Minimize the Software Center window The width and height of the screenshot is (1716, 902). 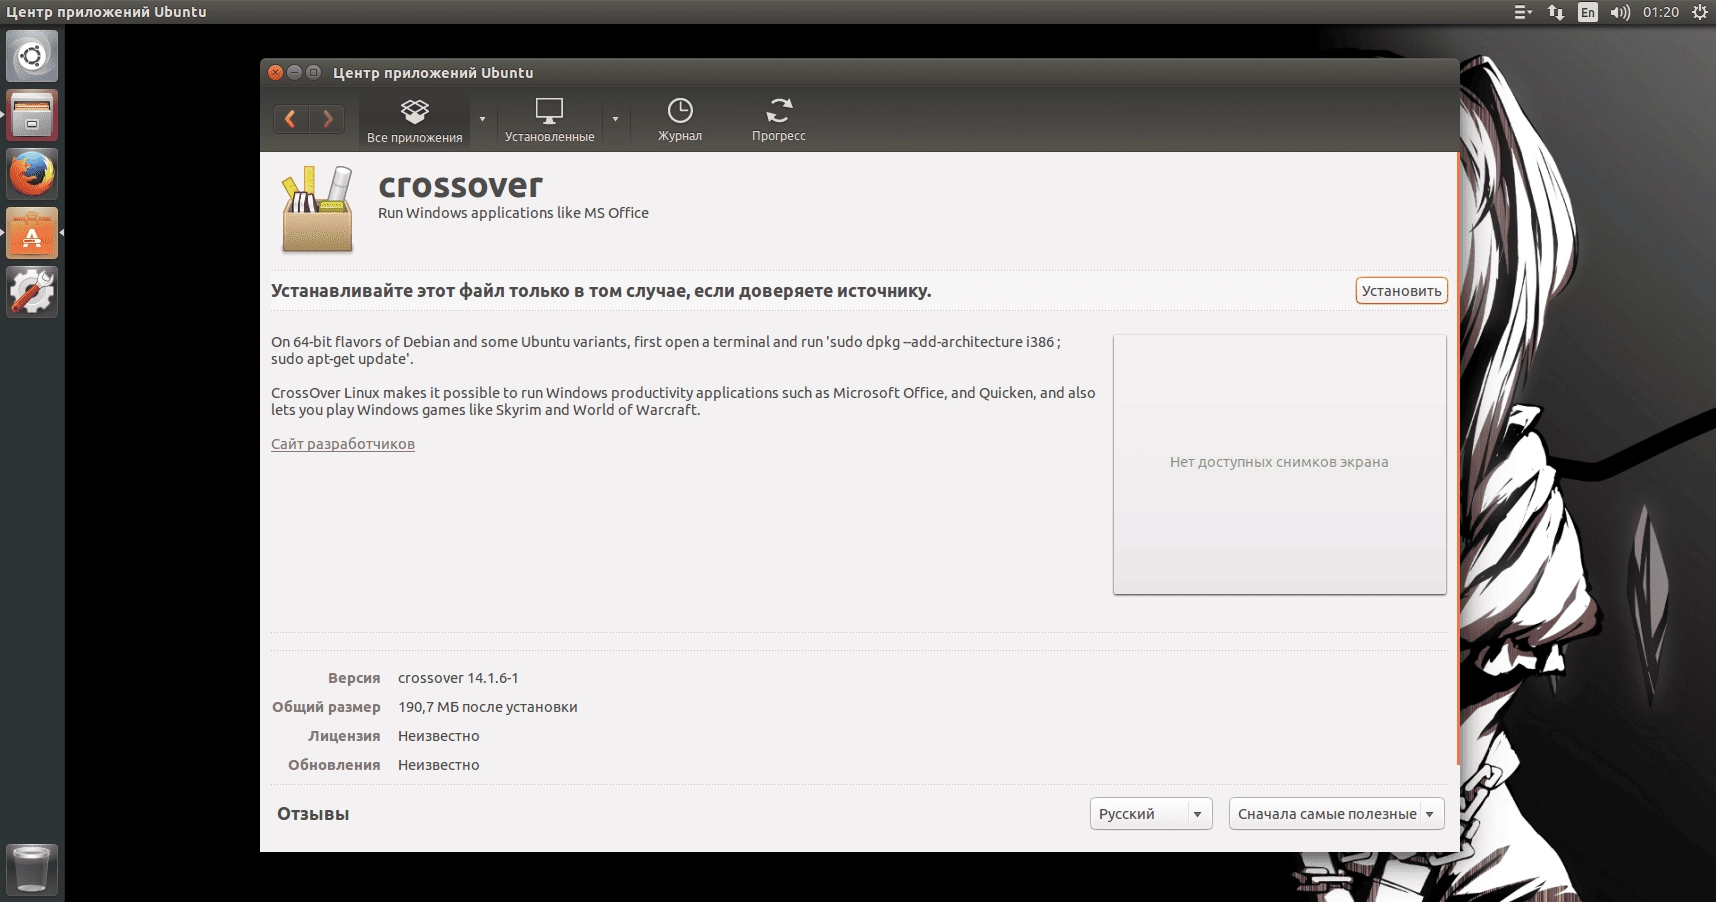point(294,72)
